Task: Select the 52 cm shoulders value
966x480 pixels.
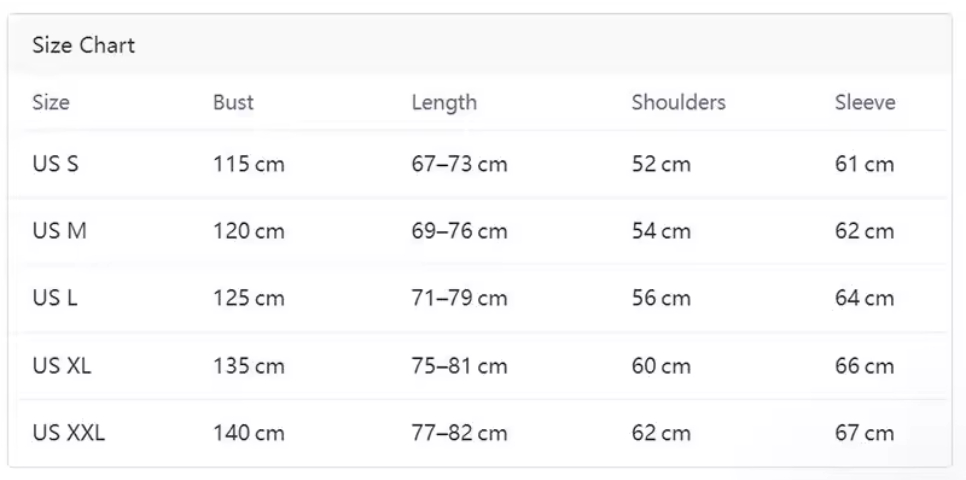Action: click(x=661, y=164)
